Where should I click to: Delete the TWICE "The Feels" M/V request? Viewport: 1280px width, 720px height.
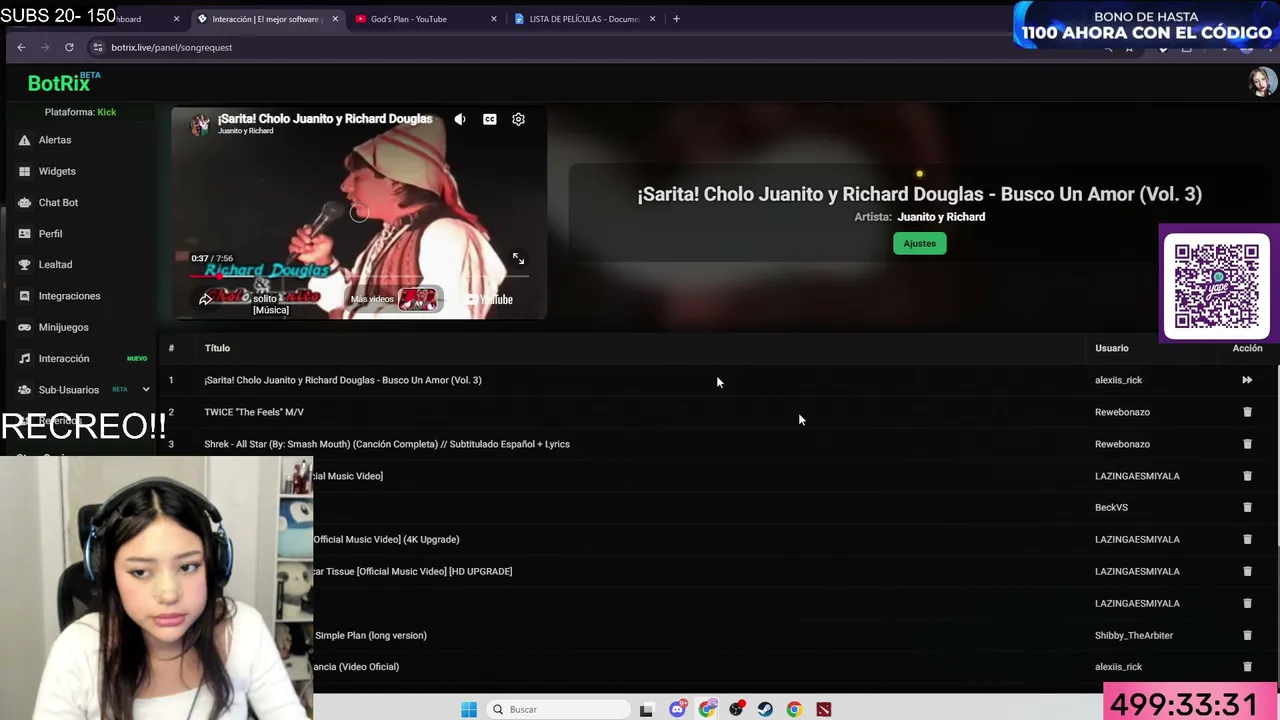pyautogui.click(x=1247, y=412)
